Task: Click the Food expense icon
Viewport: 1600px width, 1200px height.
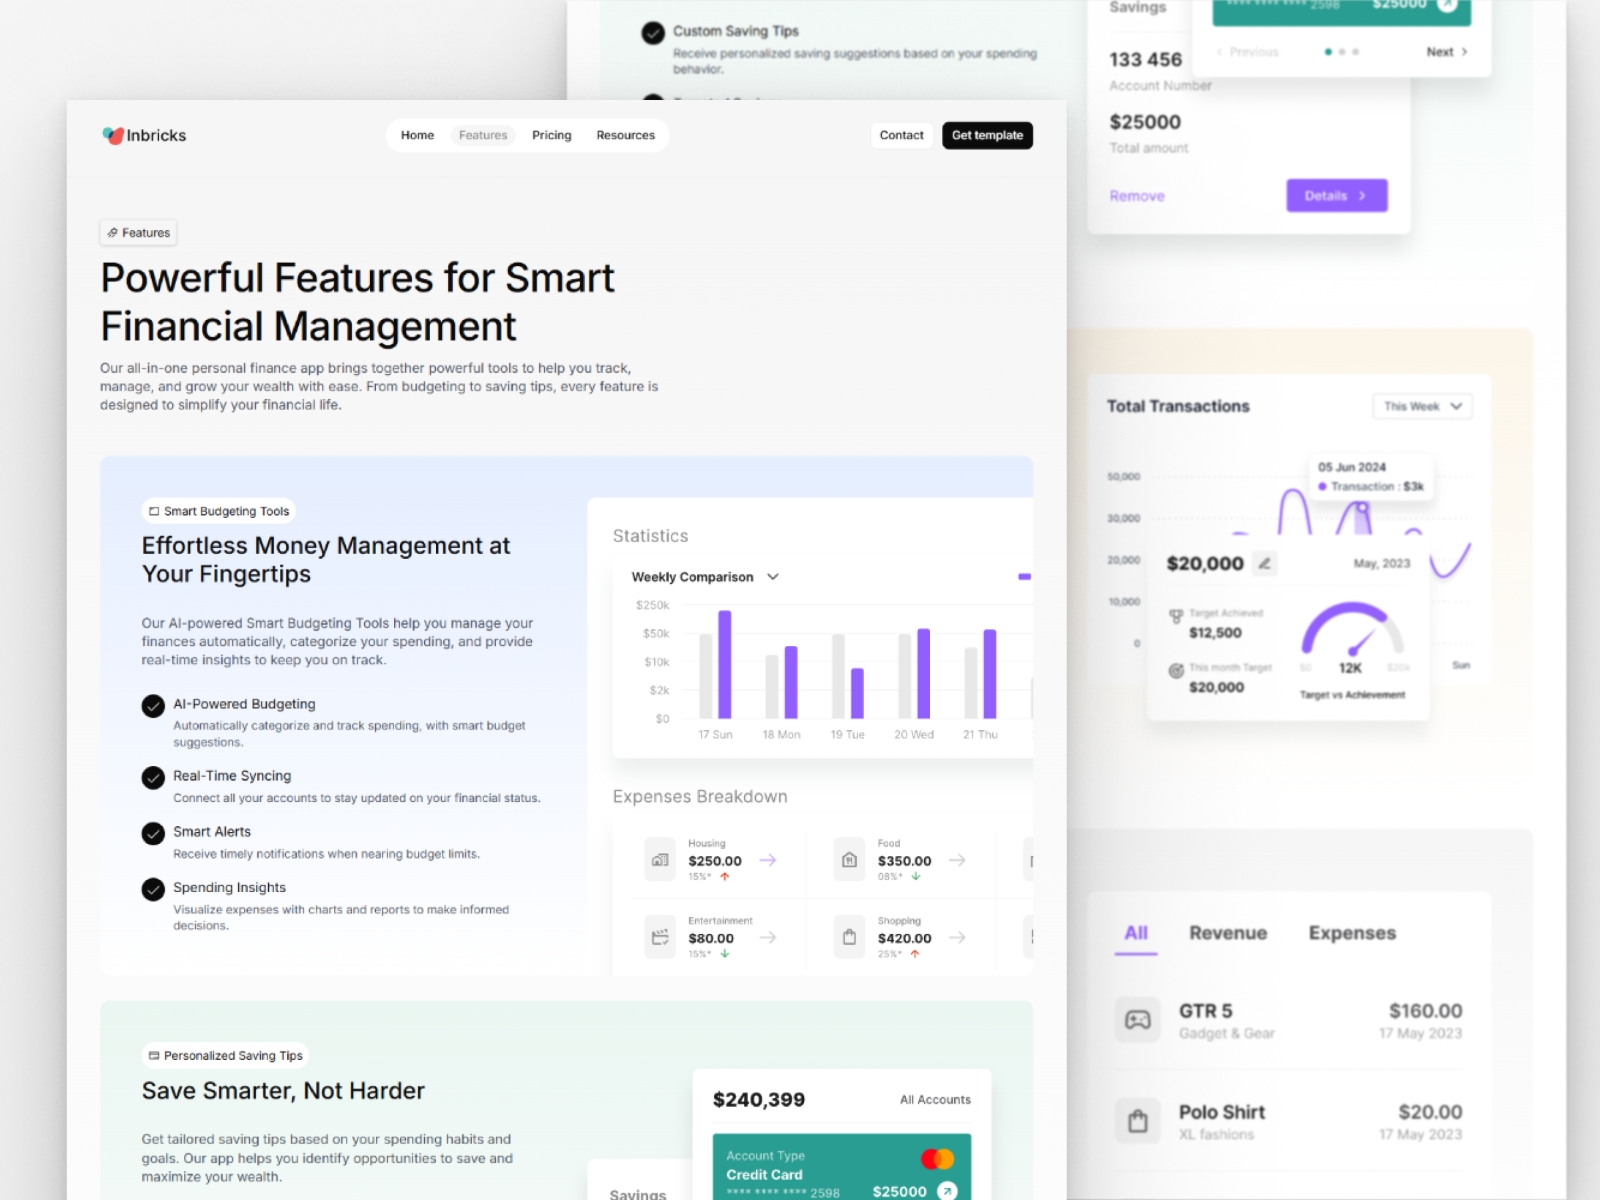Action: tap(849, 860)
